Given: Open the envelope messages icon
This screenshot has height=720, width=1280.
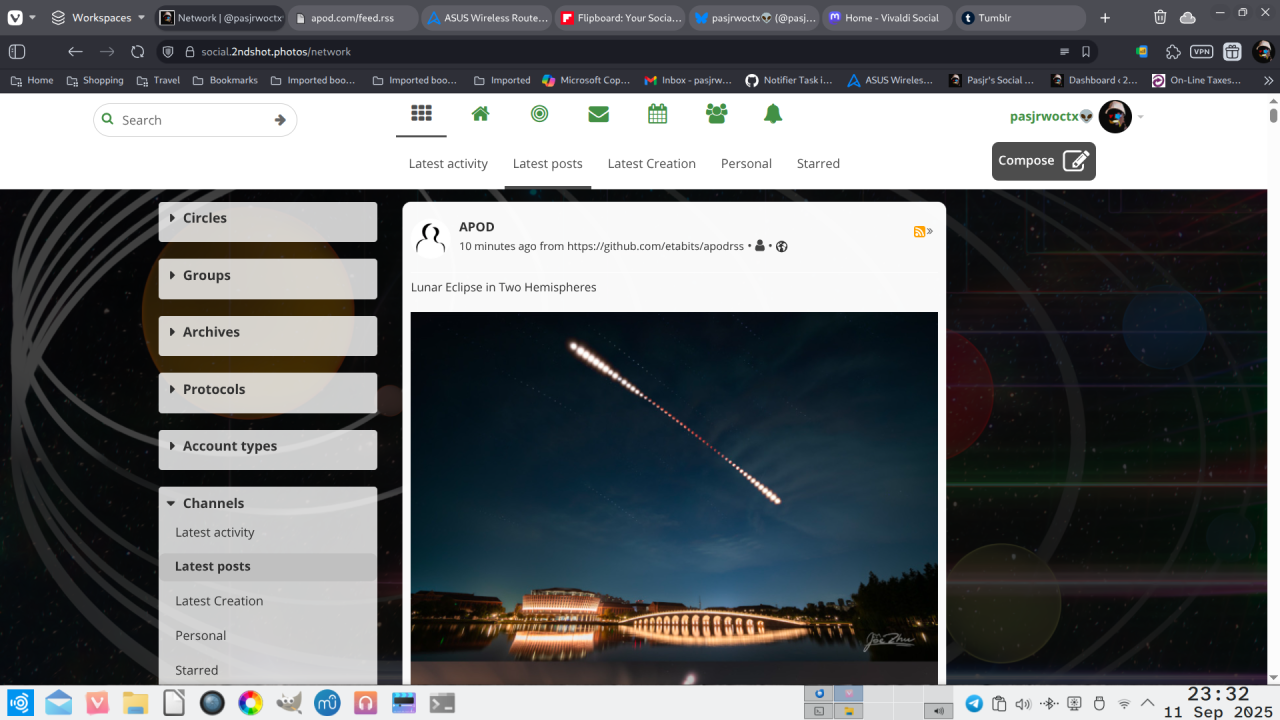Looking at the screenshot, I should [x=598, y=114].
